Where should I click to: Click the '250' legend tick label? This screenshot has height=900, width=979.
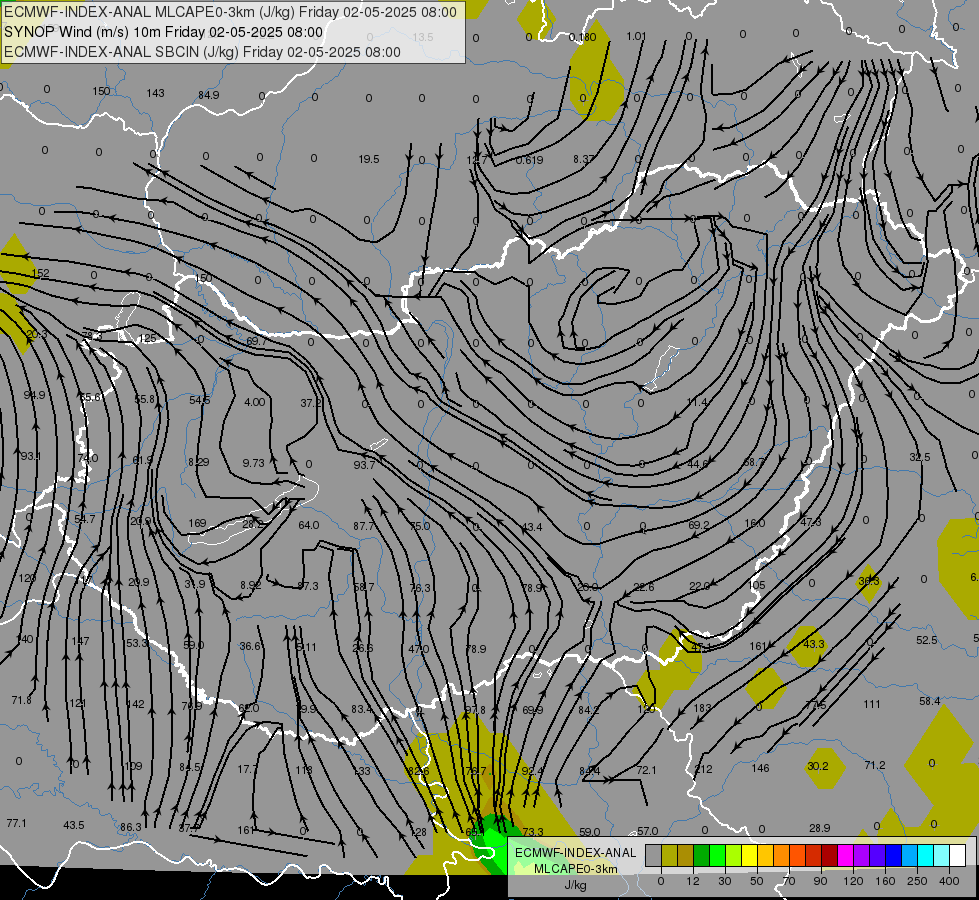pyautogui.click(x=917, y=881)
